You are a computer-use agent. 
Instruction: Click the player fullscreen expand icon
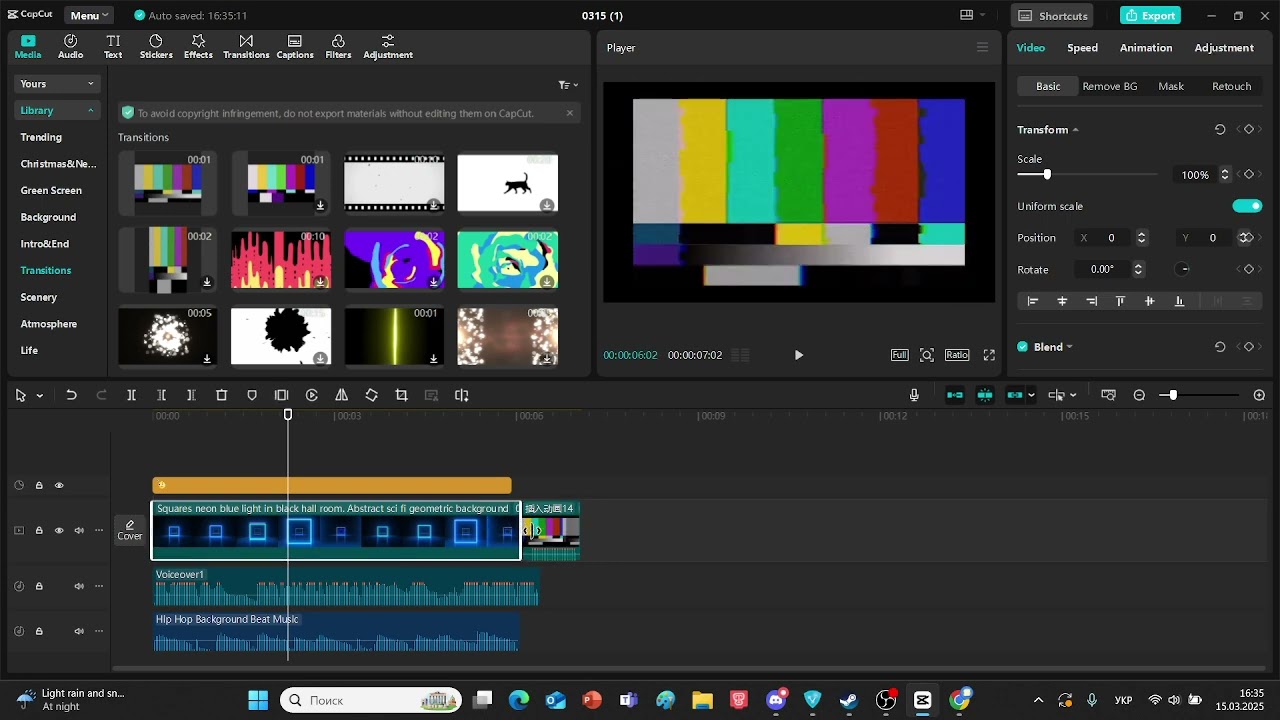click(x=989, y=355)
